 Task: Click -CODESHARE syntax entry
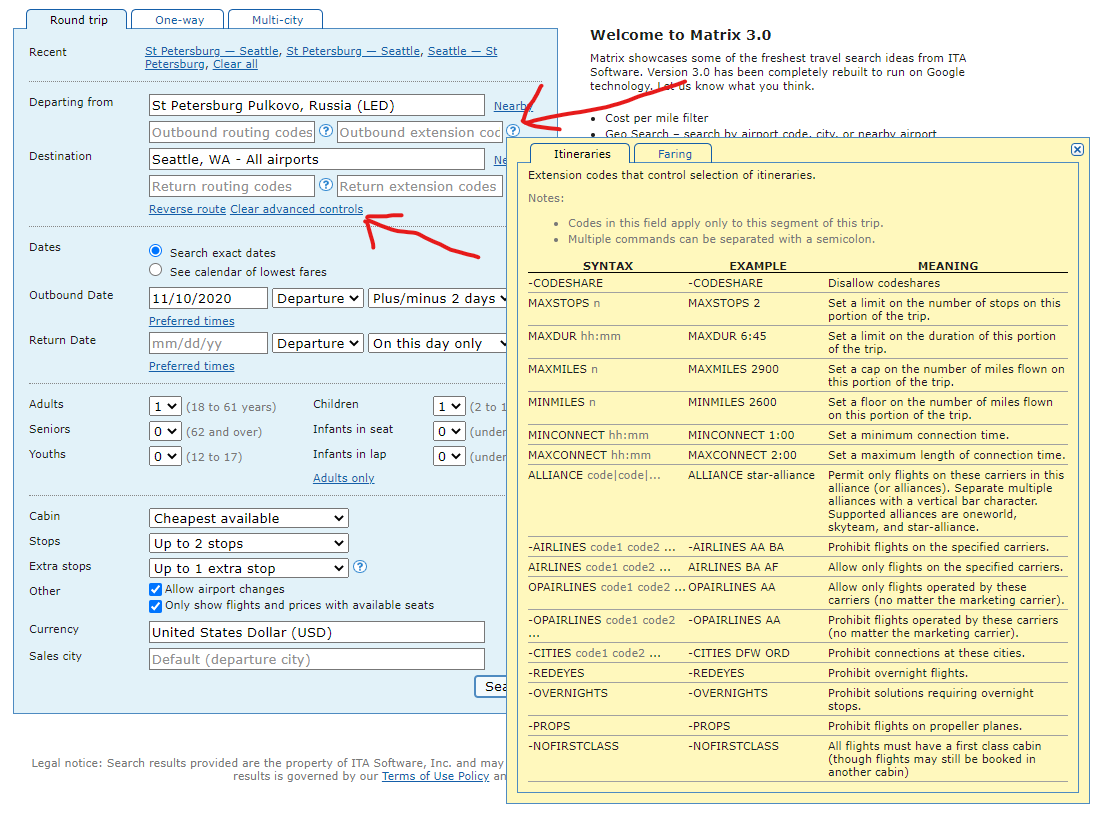point(565,283)
